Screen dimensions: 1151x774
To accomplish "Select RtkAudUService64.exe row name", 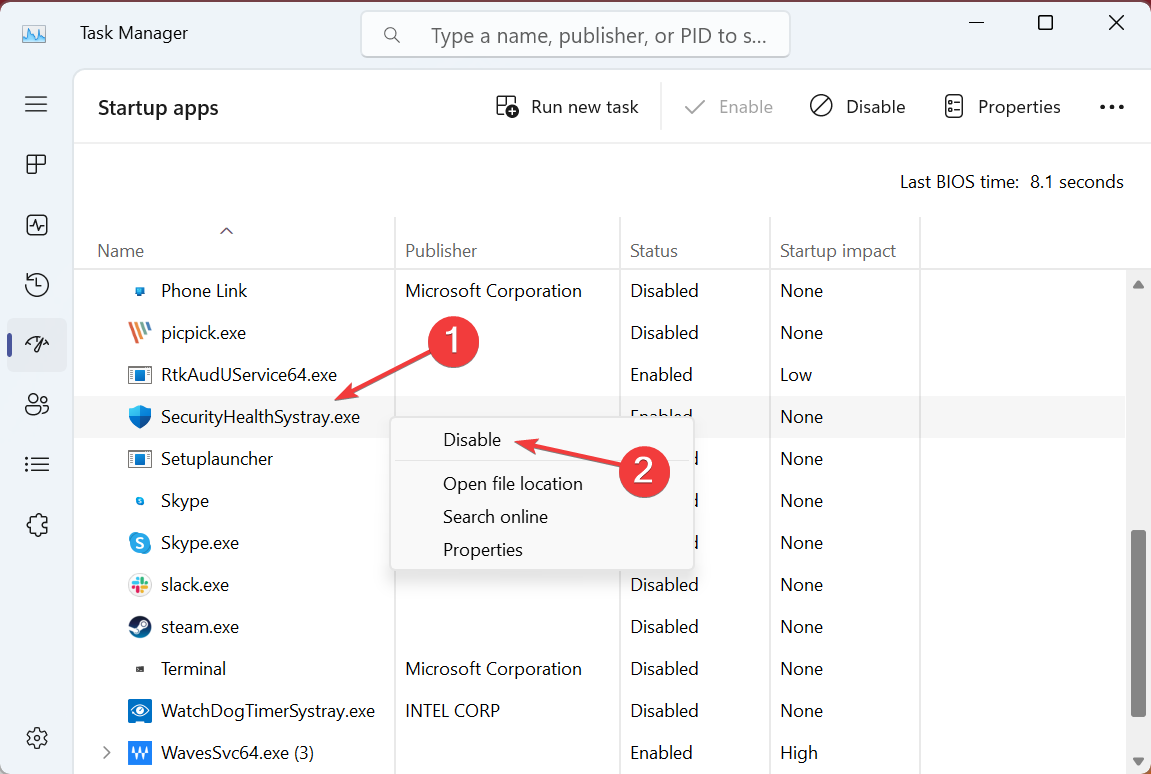I will [249, 375].
